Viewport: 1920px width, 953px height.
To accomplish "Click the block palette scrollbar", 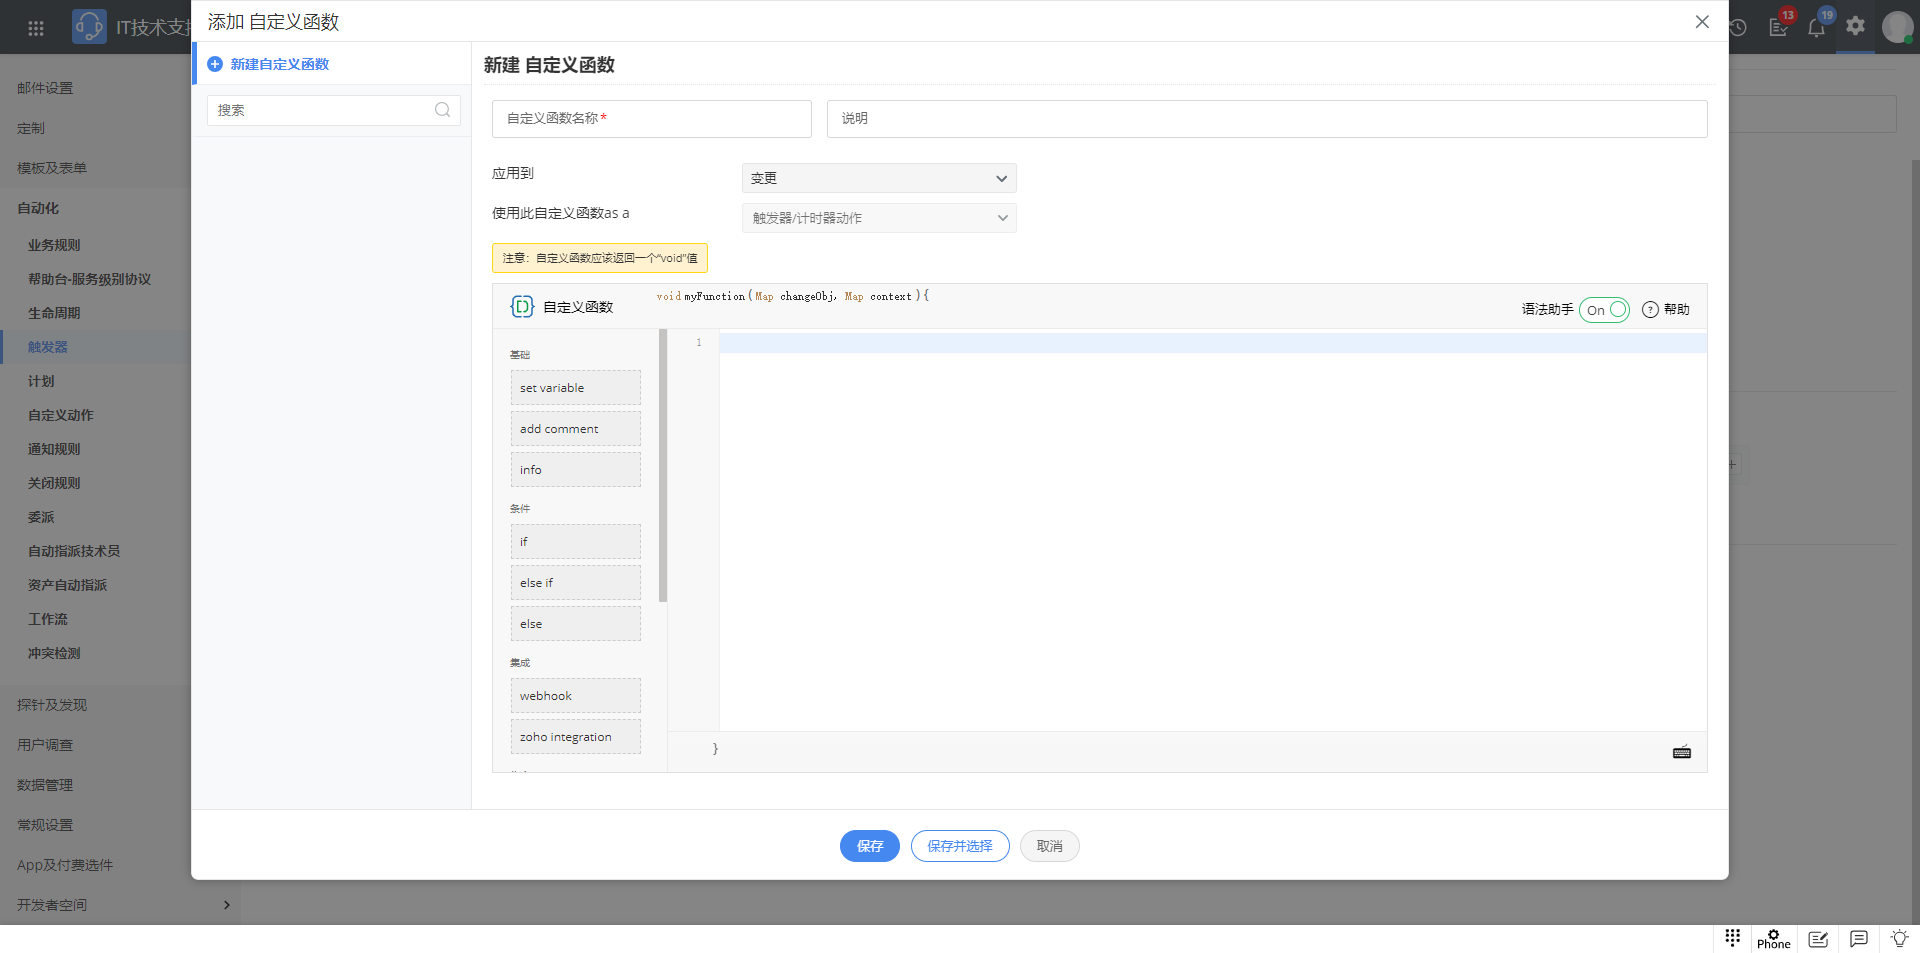I will click(x=663, y=466).
